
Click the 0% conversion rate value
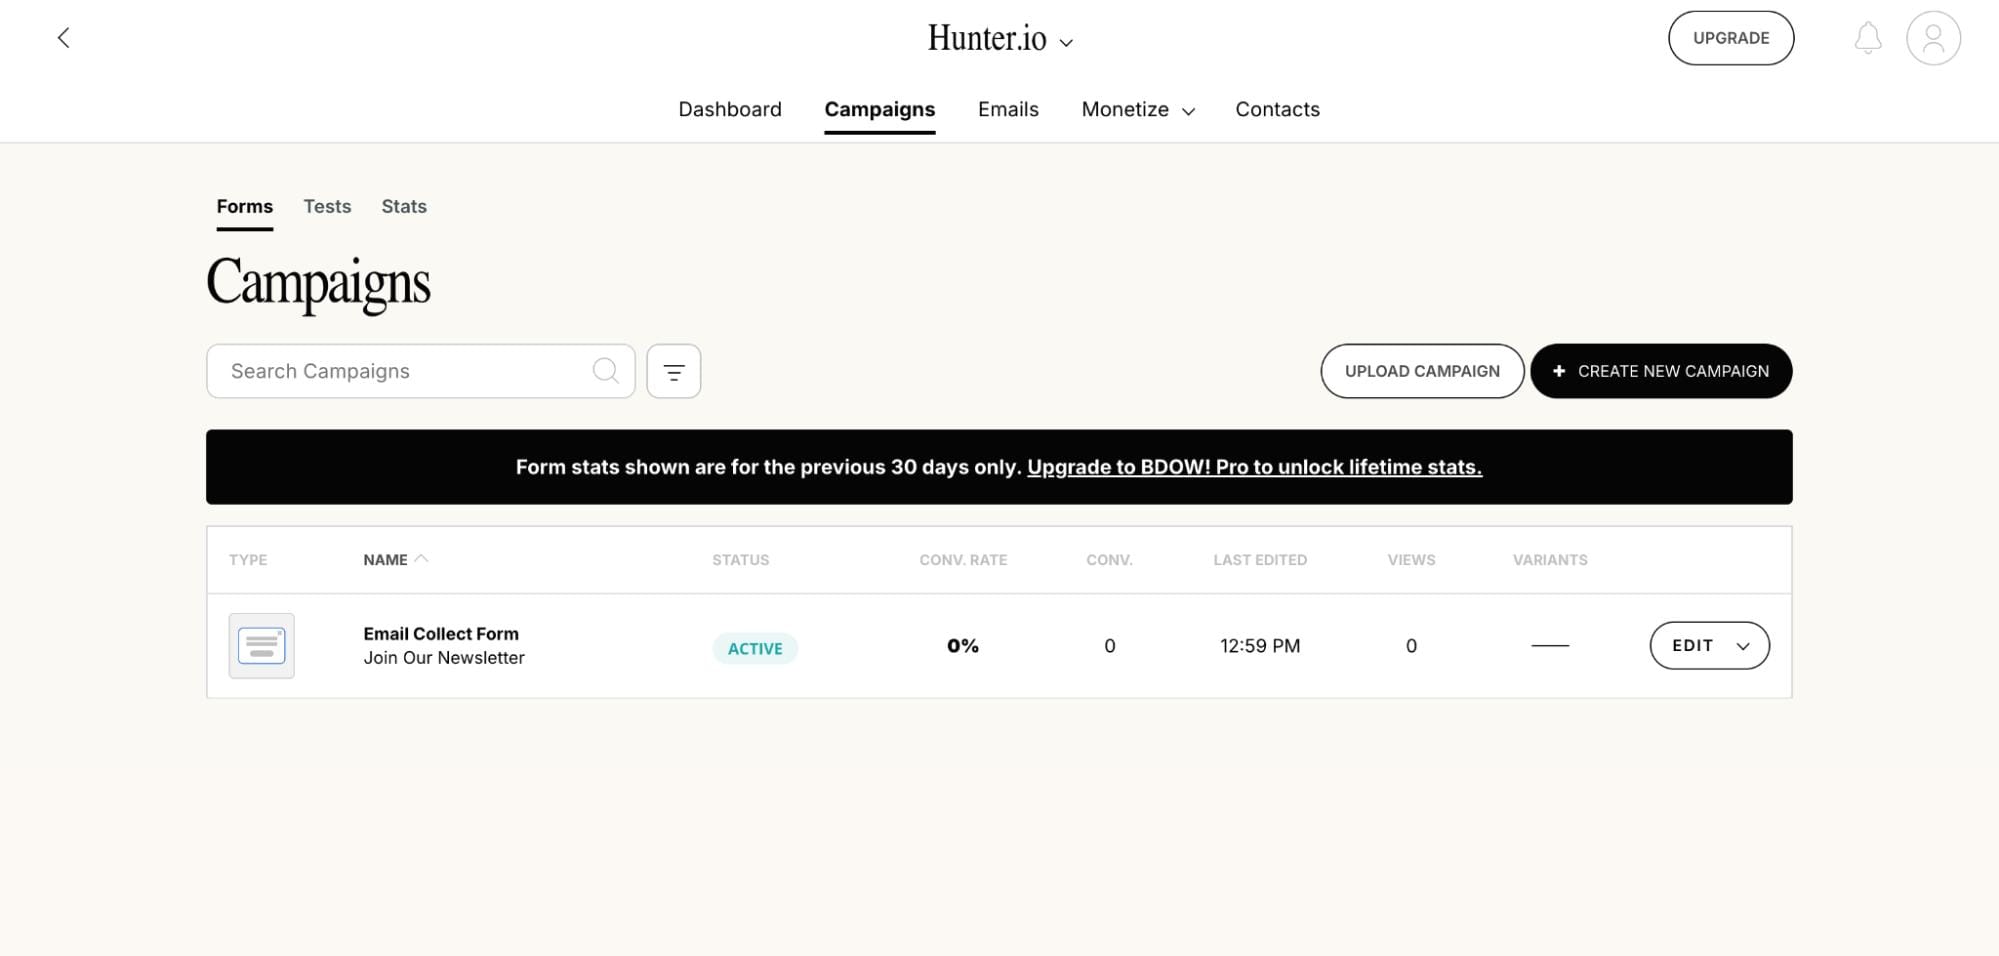click(x=963, y=646)
